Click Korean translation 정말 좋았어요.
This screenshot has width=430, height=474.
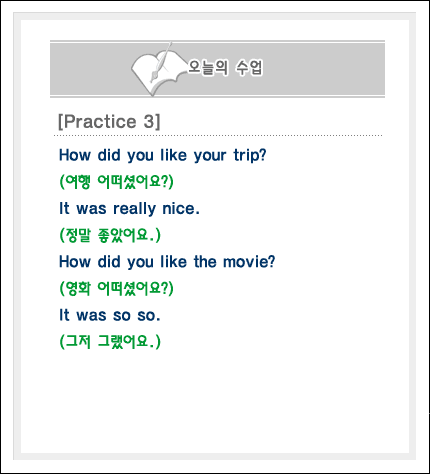click(x=110, y=235)
